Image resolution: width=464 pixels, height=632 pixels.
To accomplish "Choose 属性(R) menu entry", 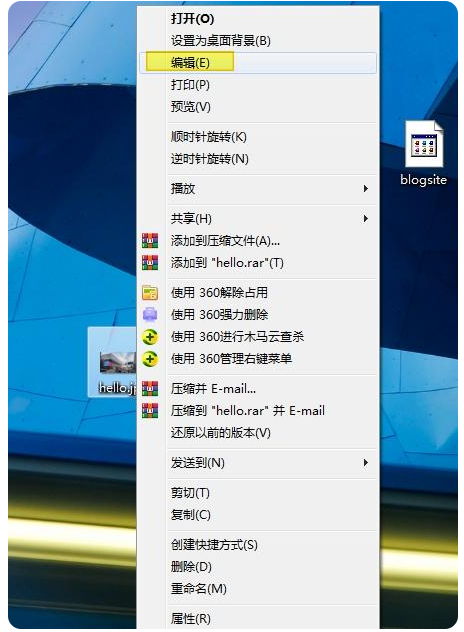I will (x=258, y=618).
